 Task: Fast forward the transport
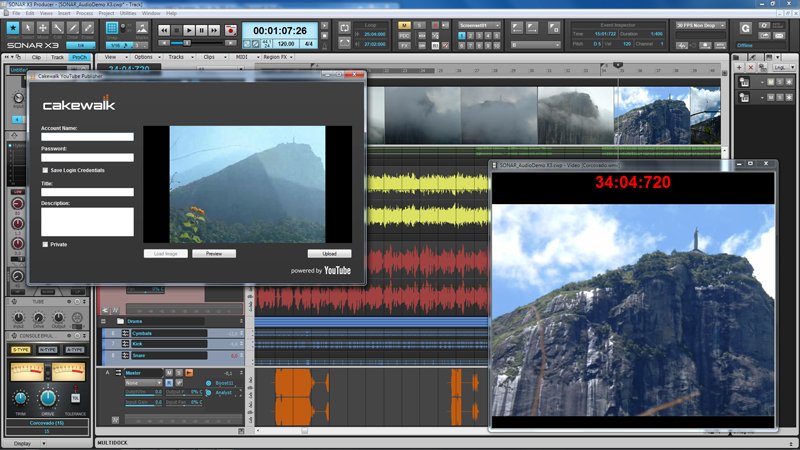214,31
